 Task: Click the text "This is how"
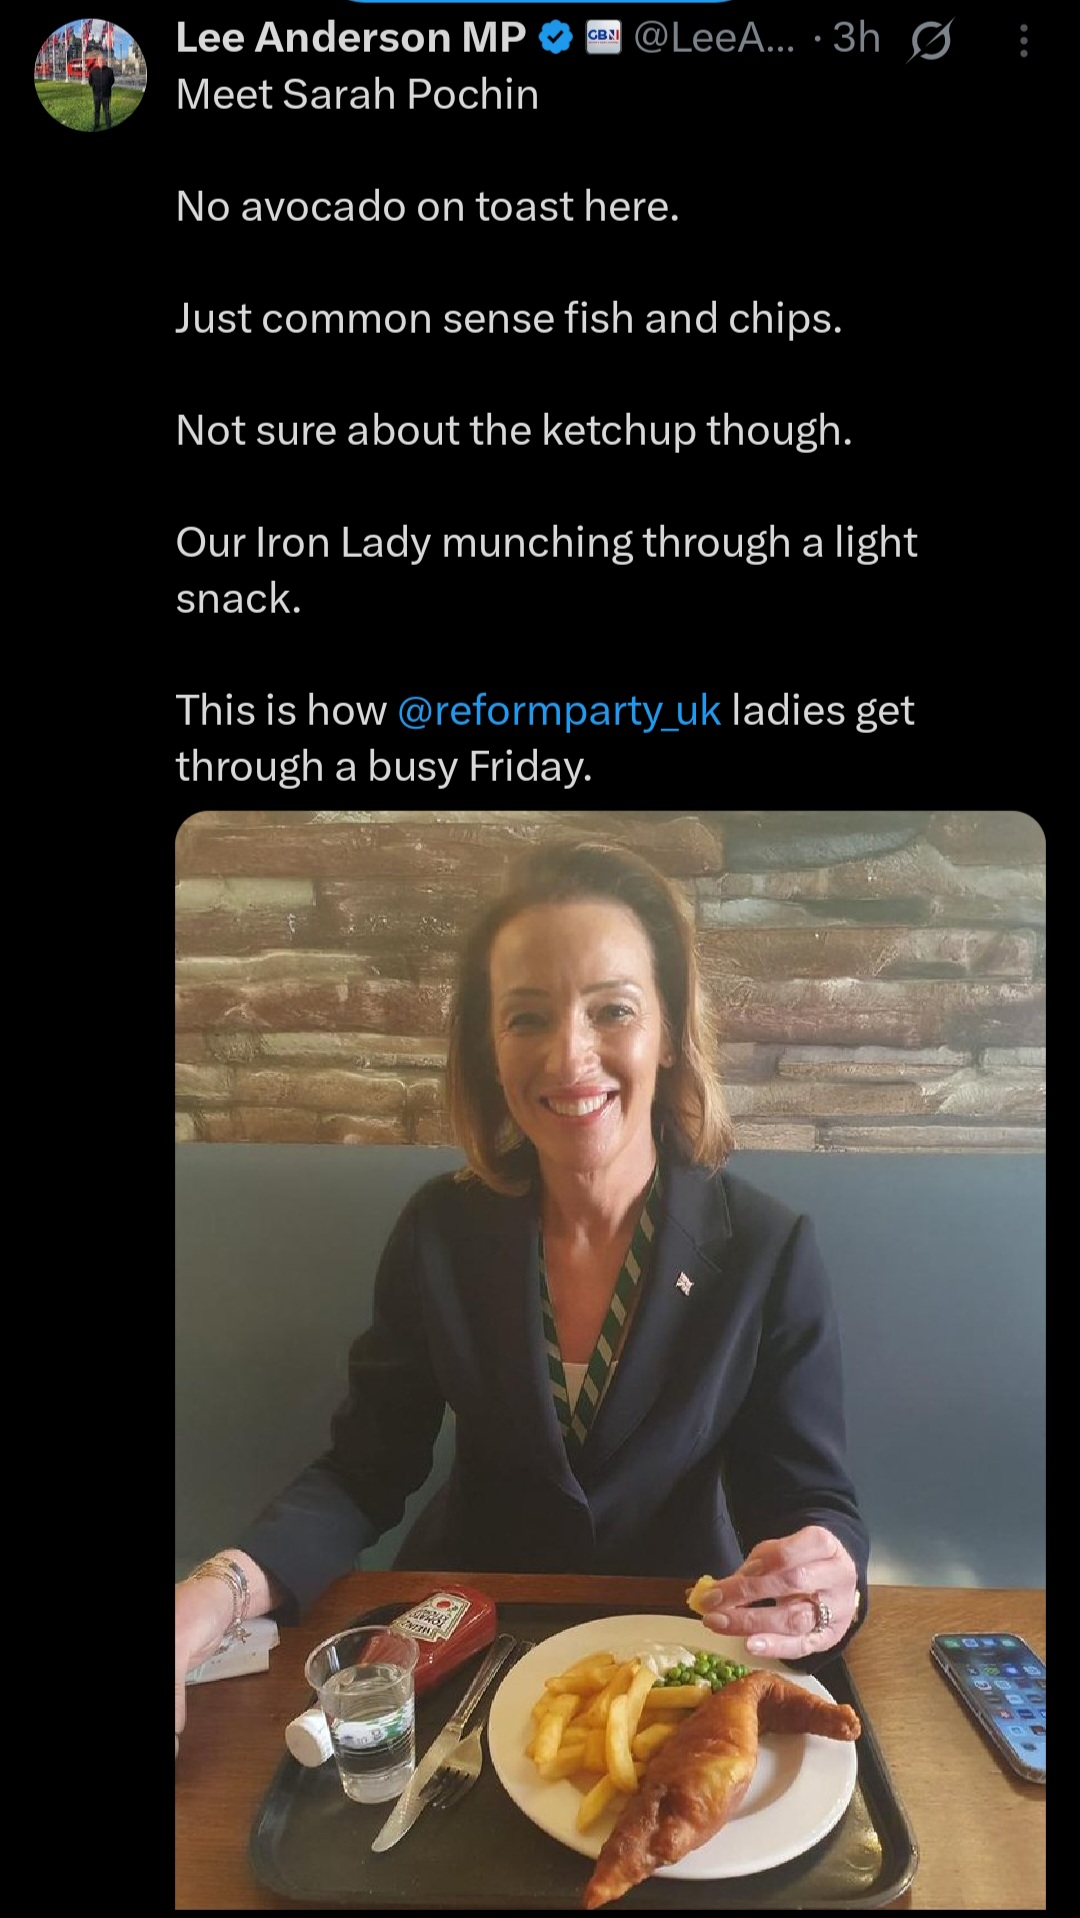tap(281, 711)
